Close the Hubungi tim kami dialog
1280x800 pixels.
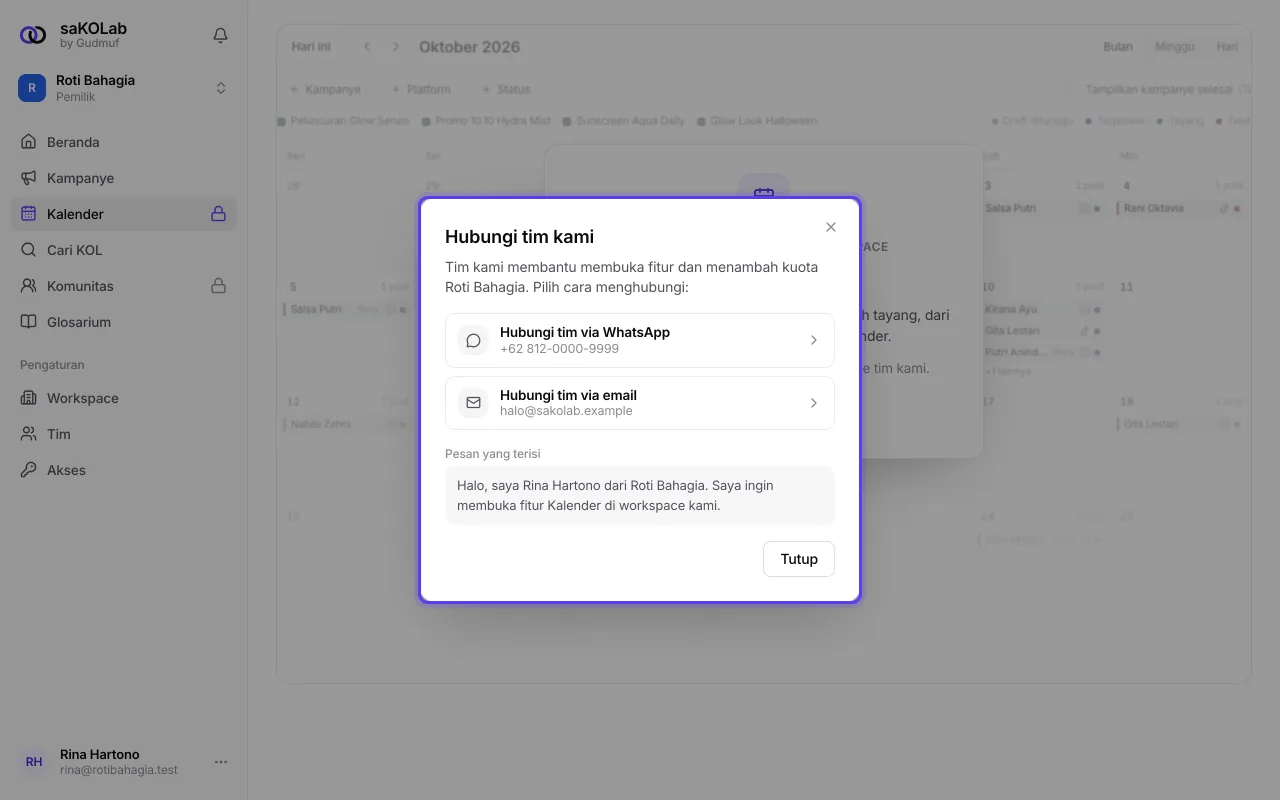(x=831, y=227)
